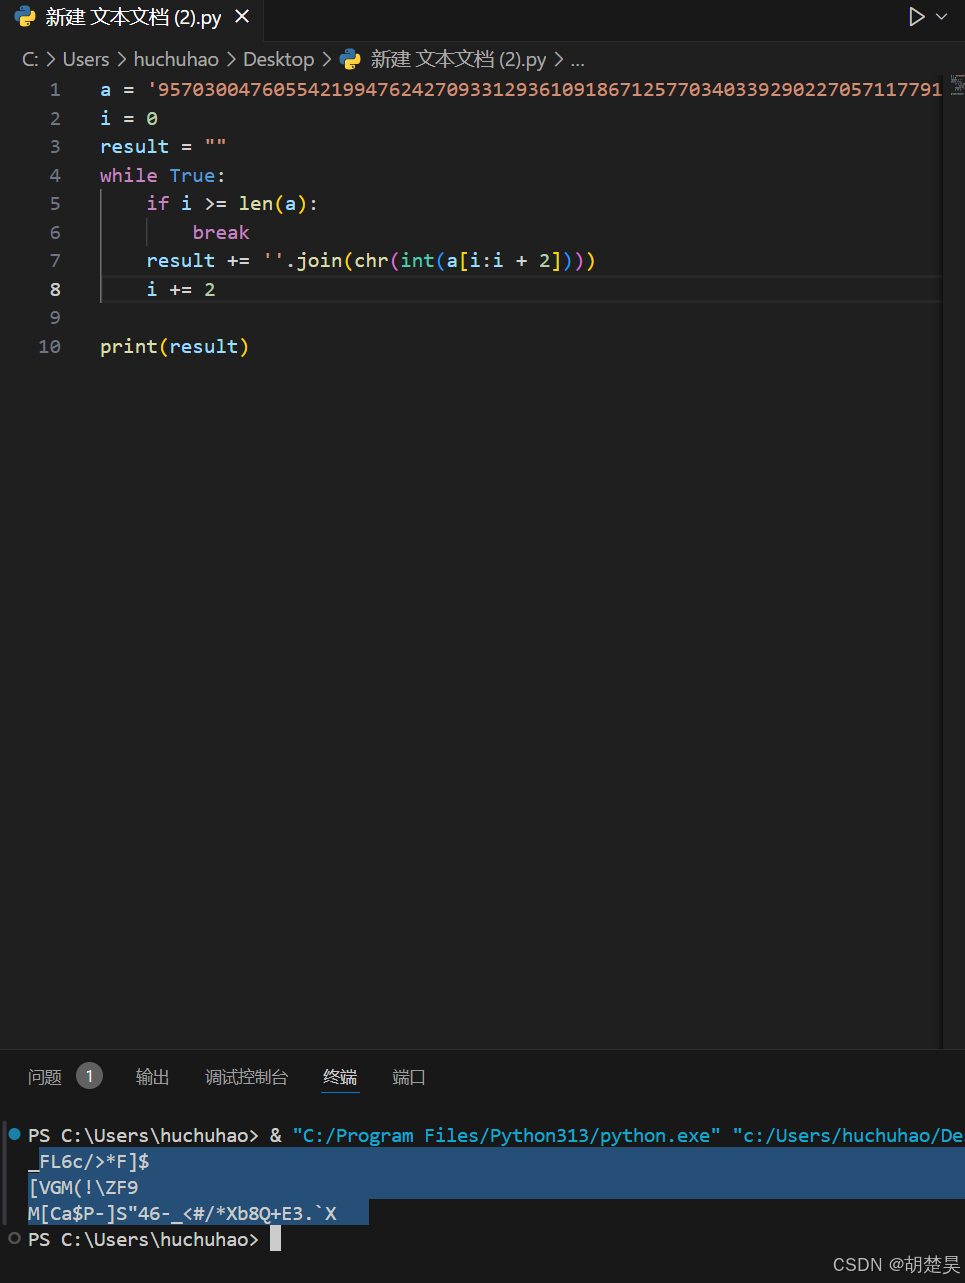Click the minimap at editor right edge

point(956,84)
